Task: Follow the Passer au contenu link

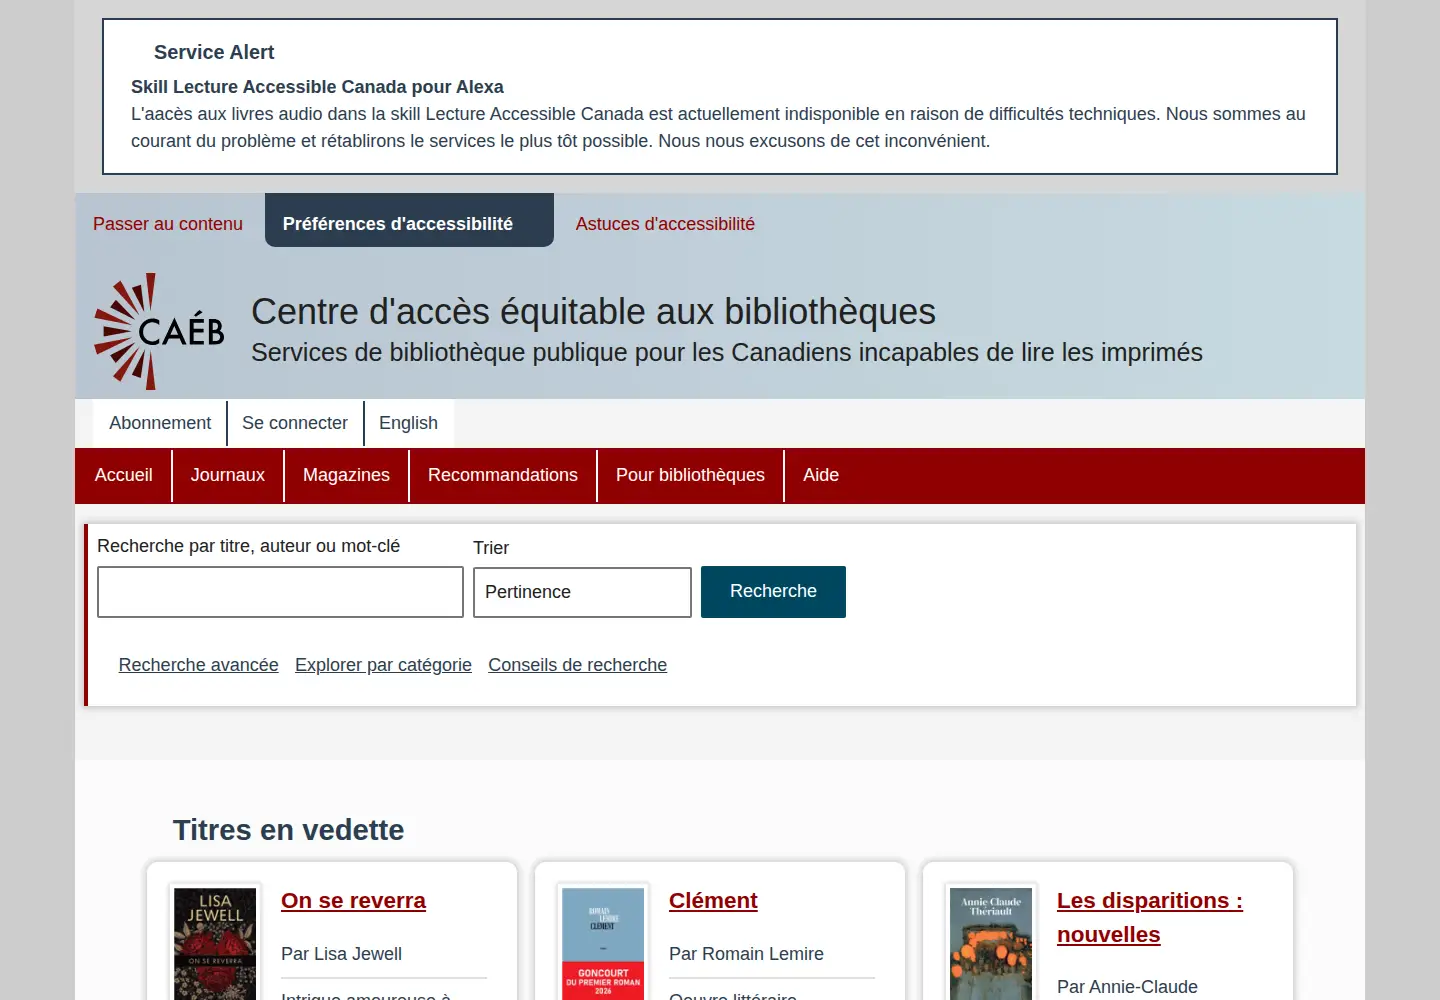Action: [x=168, y=224]
